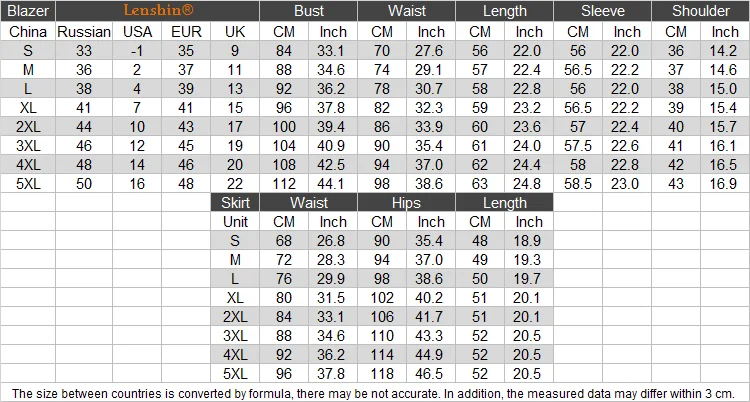Click the Bust column header
Screen dimensions: 750x402
click(309, 11)
